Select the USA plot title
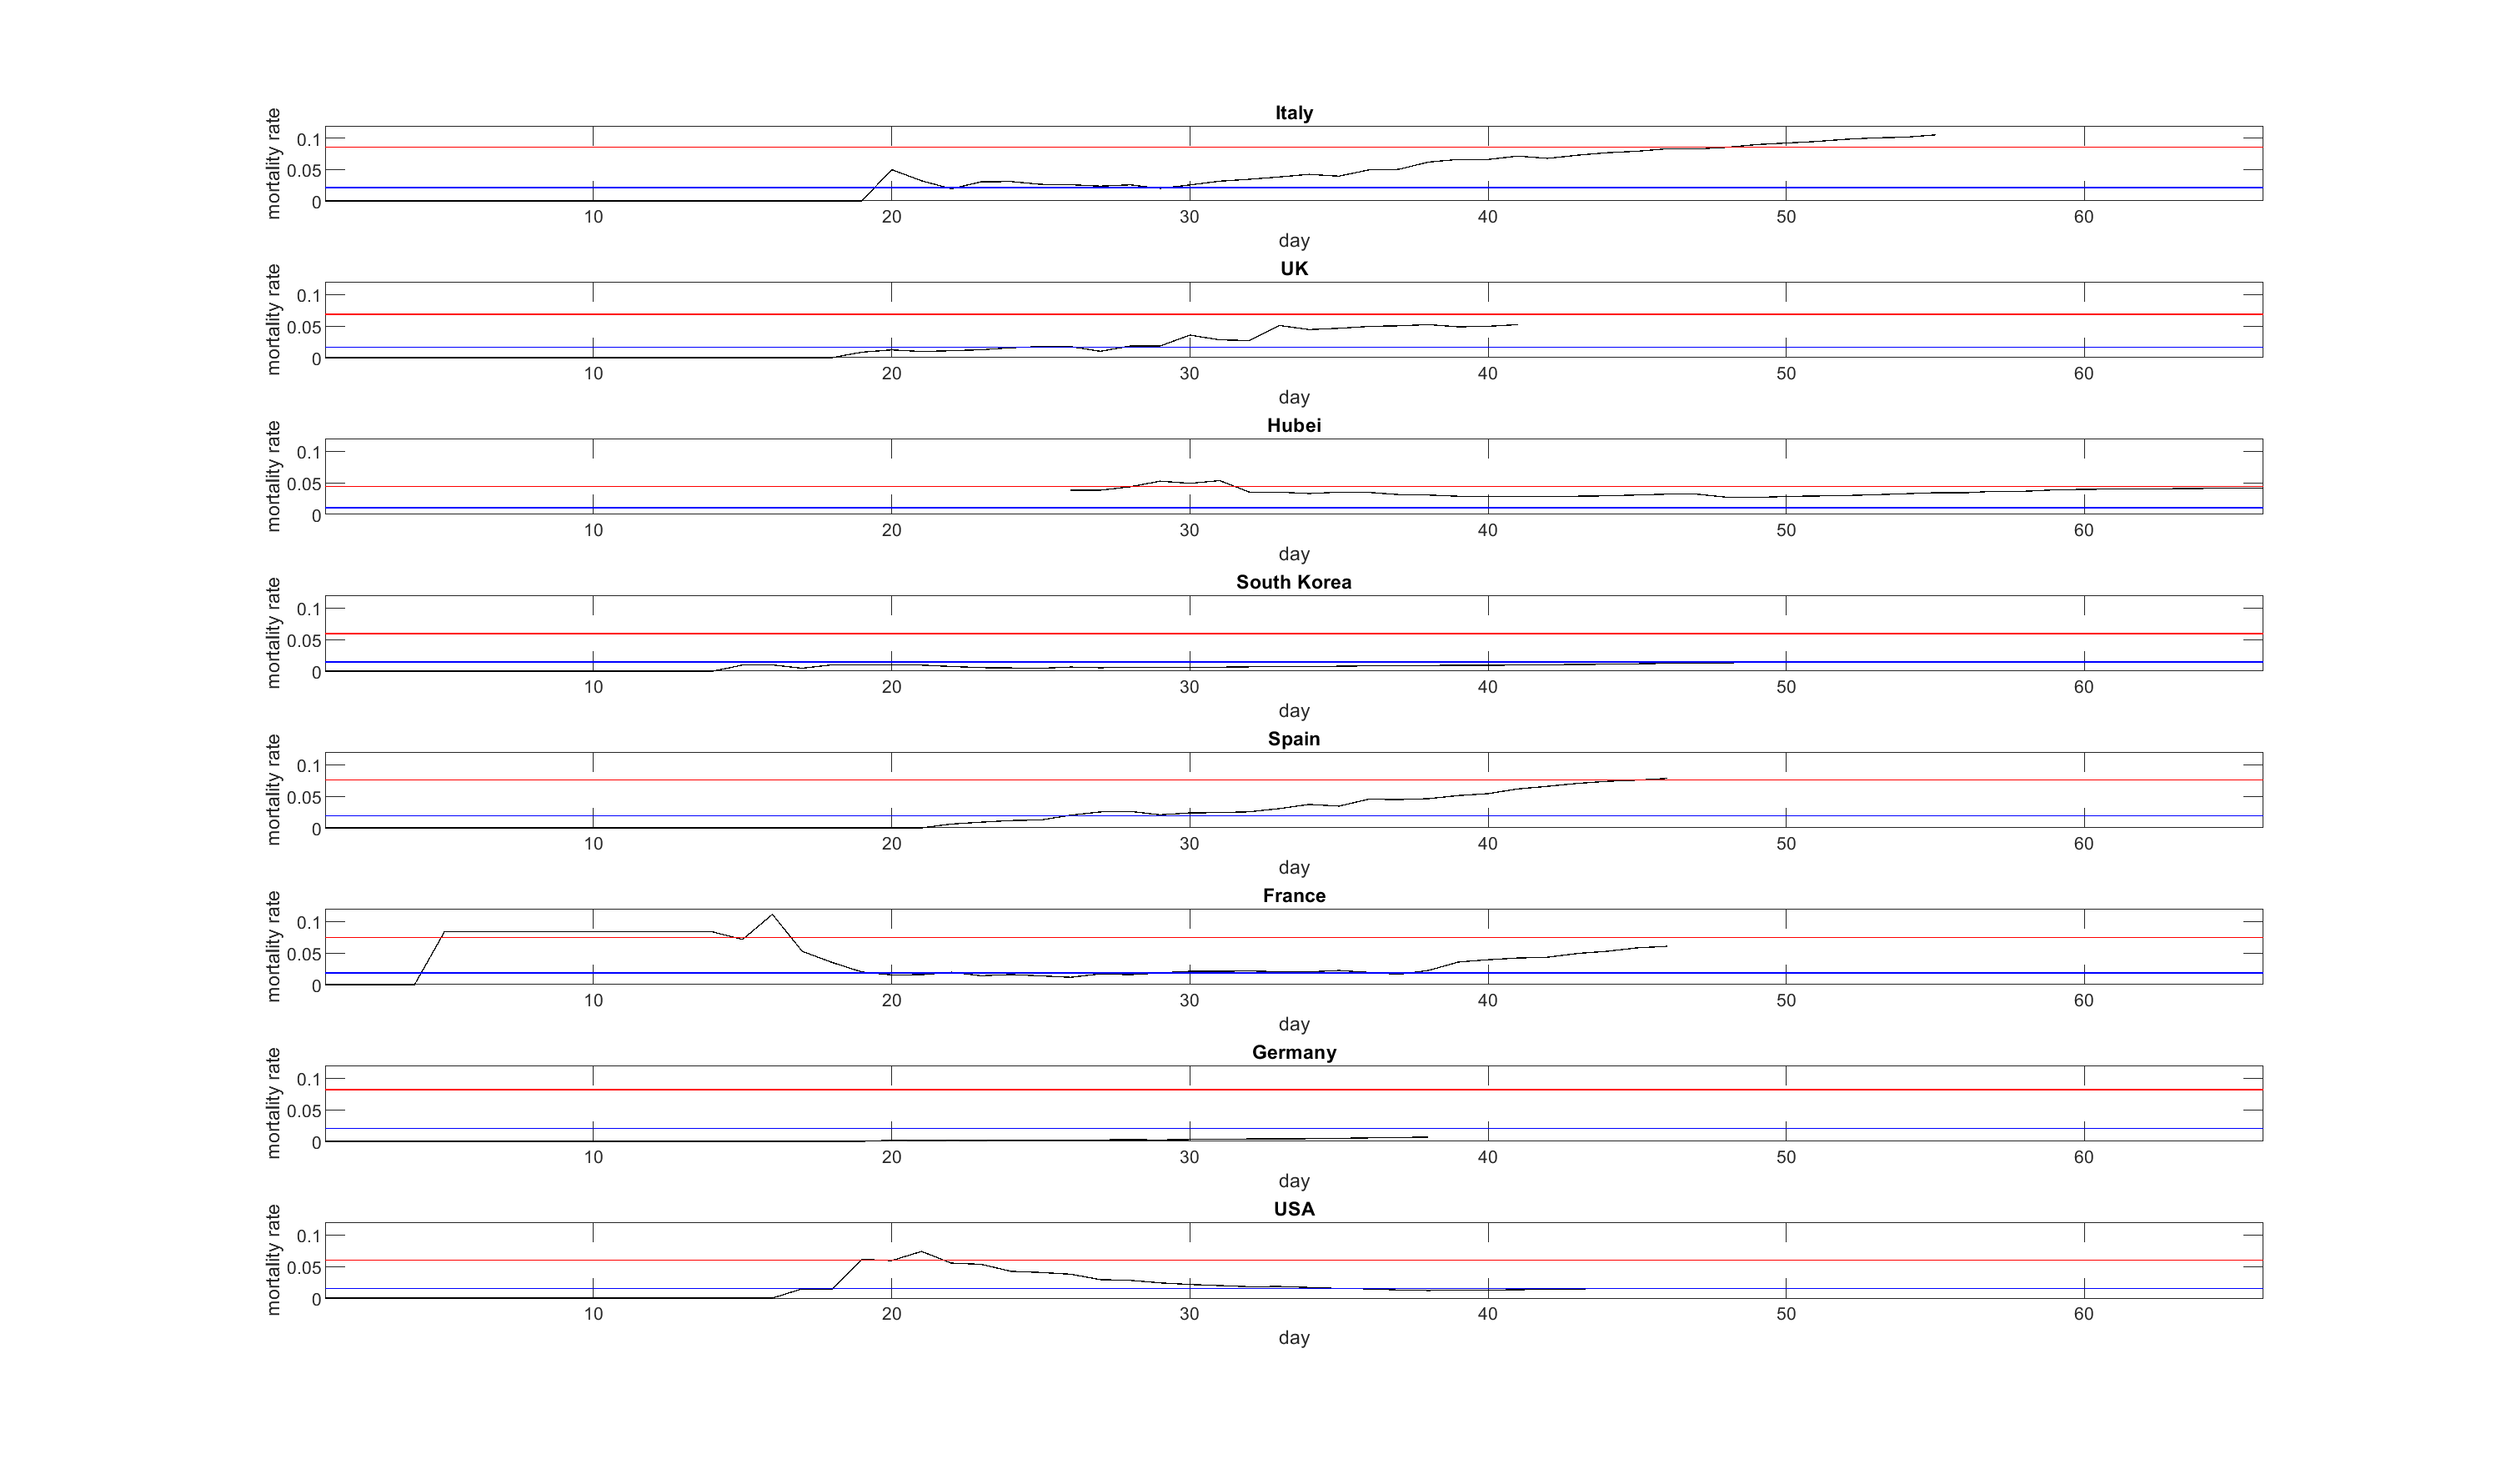 tap(1293, 1209)
